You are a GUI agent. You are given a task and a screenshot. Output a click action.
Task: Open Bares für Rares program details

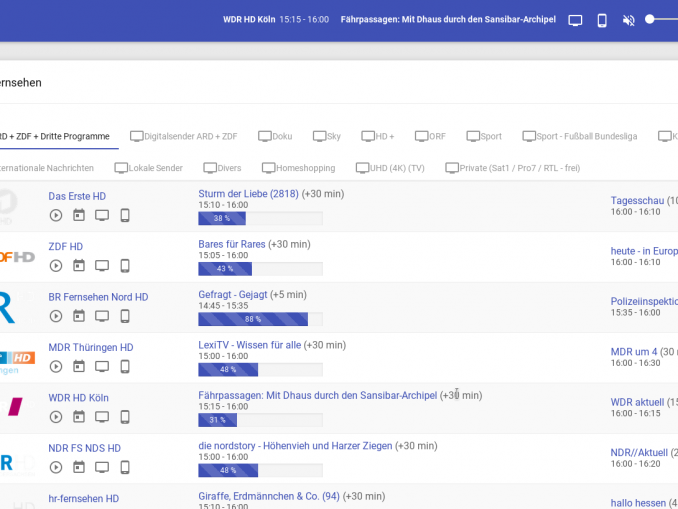(x=232, y=244)
